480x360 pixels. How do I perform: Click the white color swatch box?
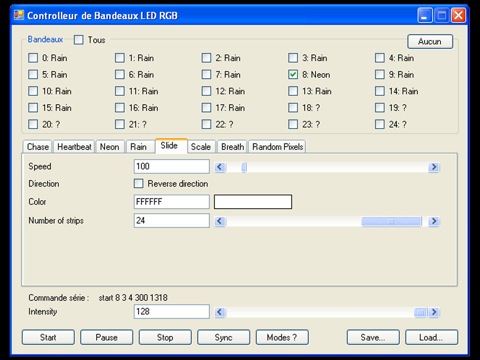click(253, 202)
